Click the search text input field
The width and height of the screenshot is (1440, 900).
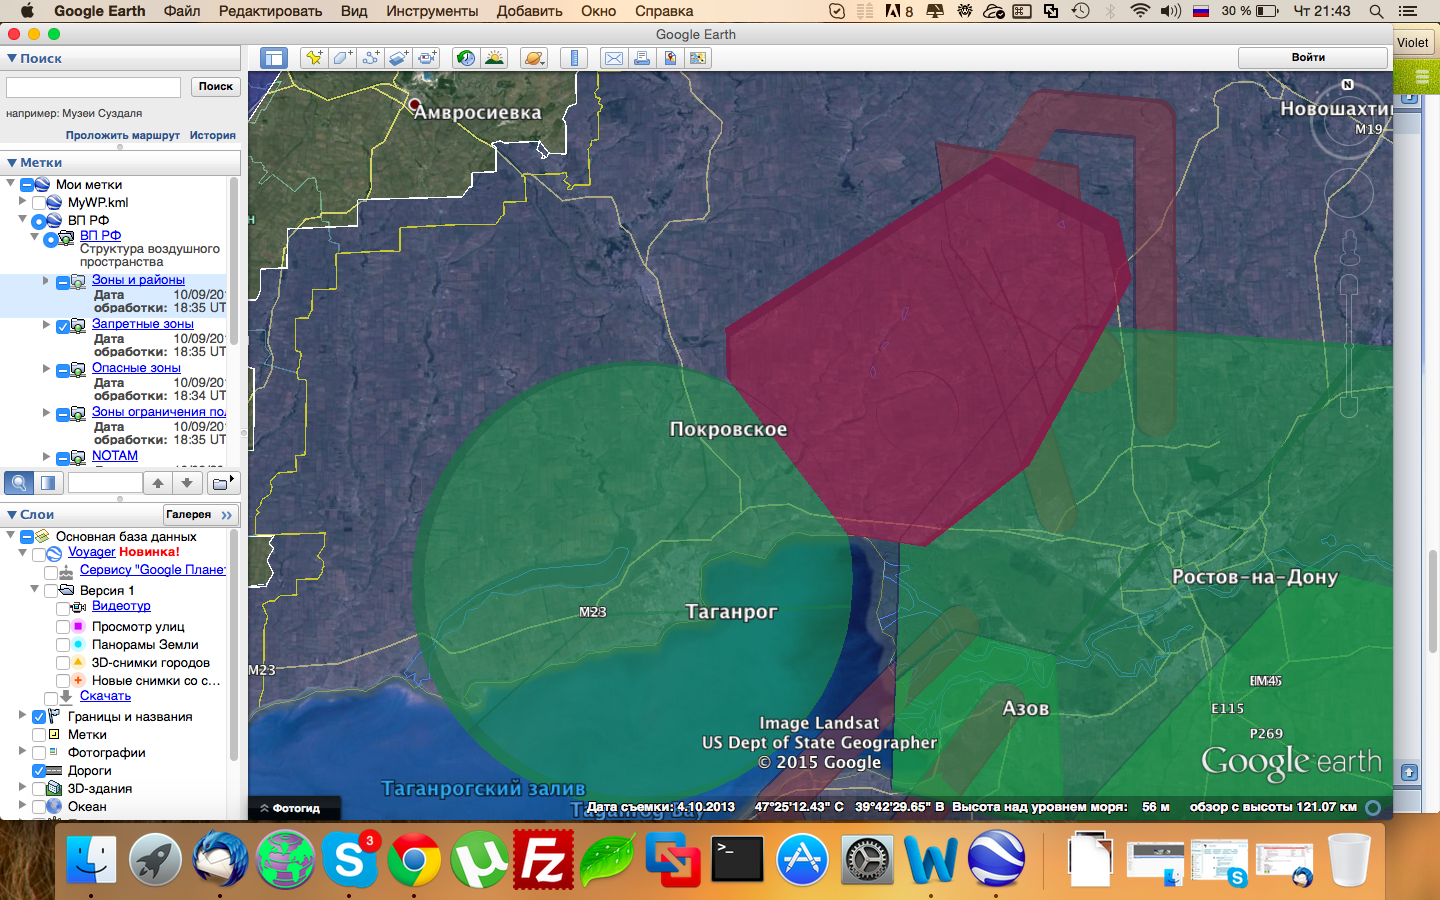(x=93, y=87)
